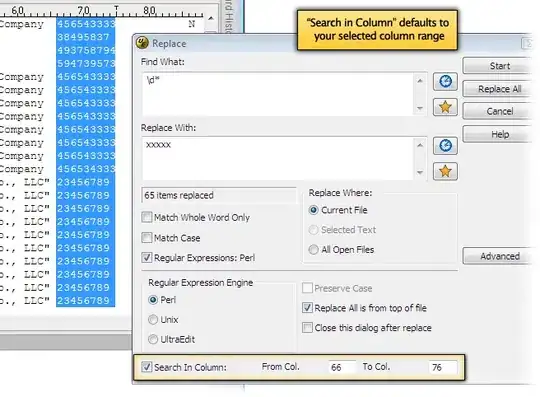Toggle the Match Case checkbox
The height and width of the screenshot is (397, 540).
coord(146,238)
